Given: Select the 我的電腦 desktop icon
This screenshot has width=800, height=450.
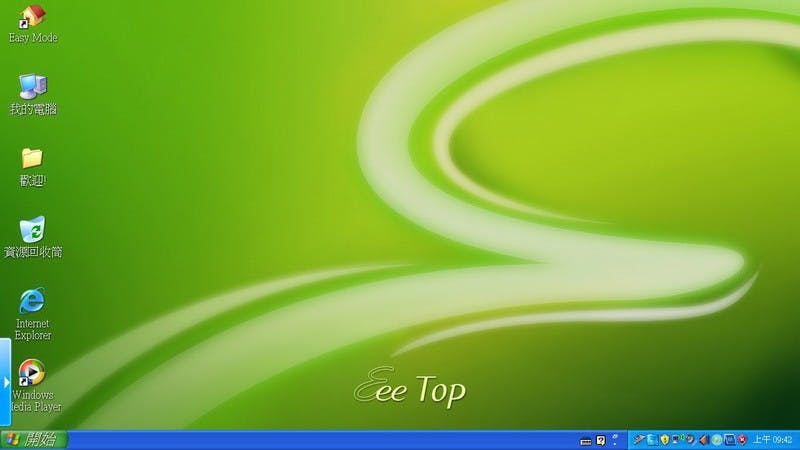Looking at the screenshot, I should [33, 86].
